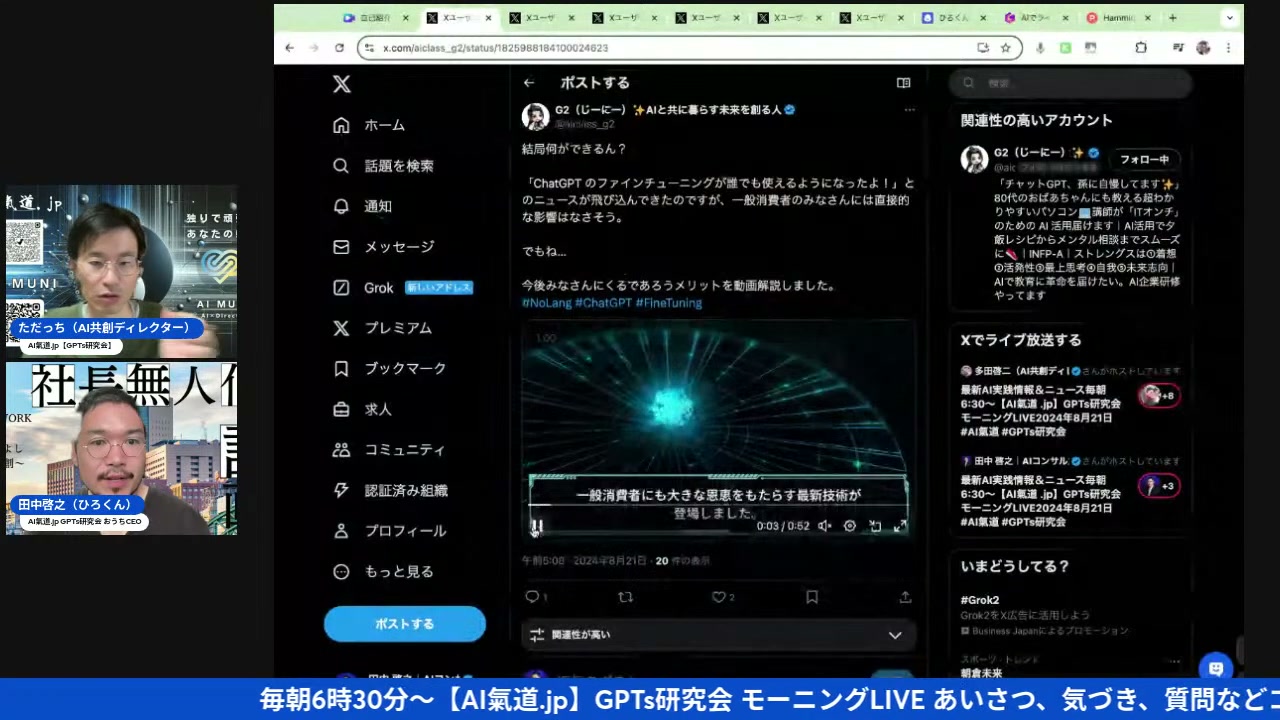Open G2 avatar in 関連性の高いアカウント
The width and height of the screenshot is (1280, 720).
coord(975,159)
